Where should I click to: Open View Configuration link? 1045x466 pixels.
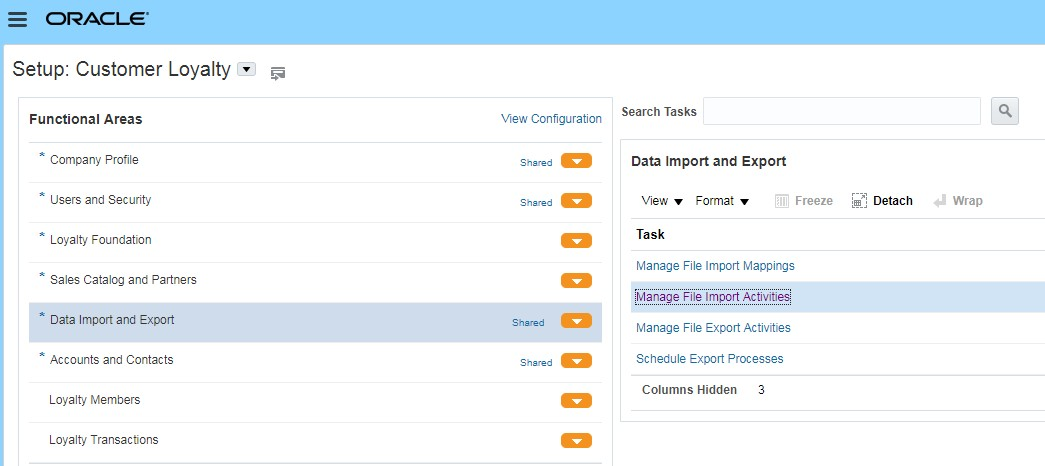[x=551, y=119]
